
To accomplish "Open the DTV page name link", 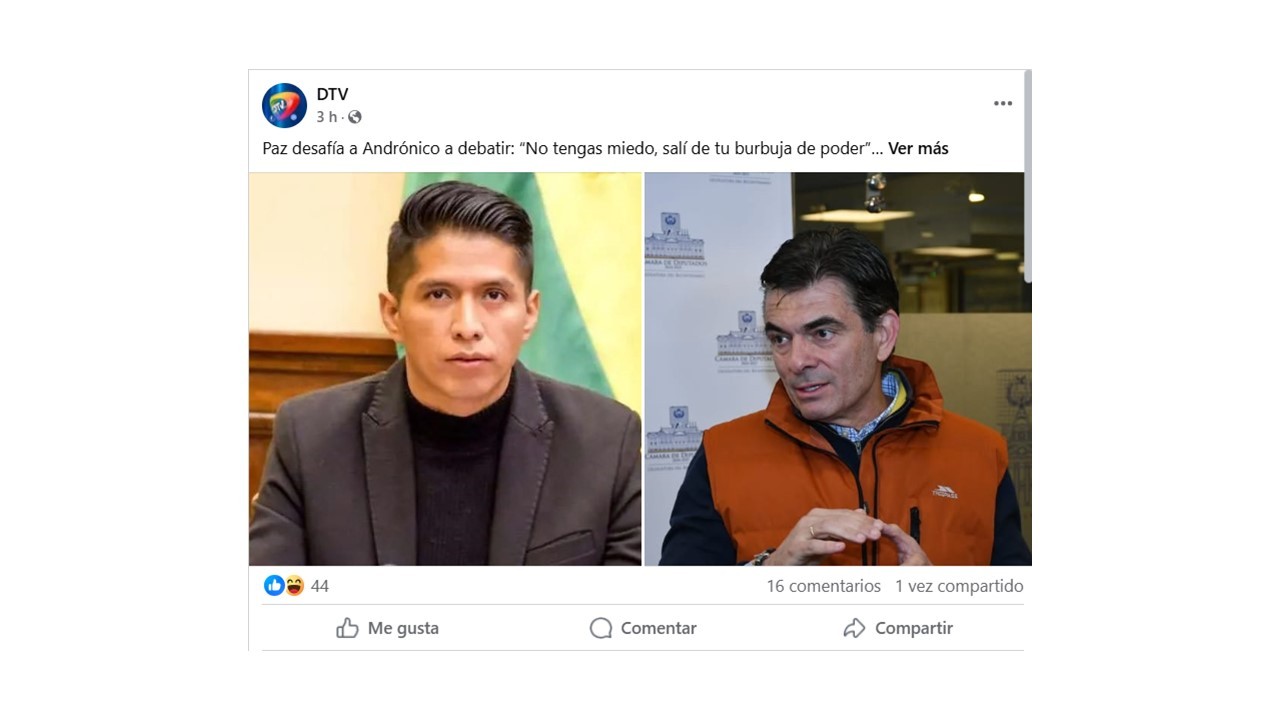I will 332,94.
